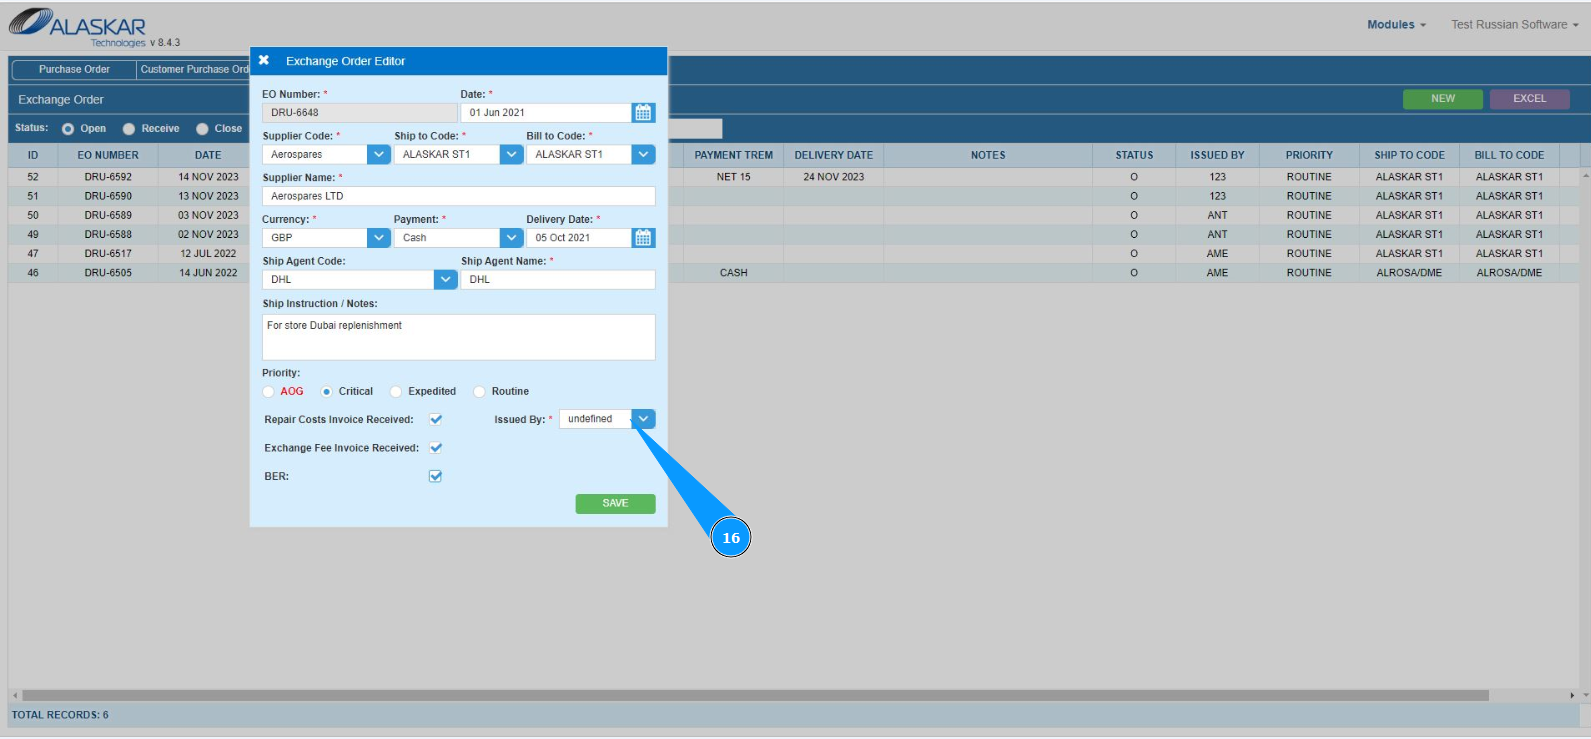Select the DRU-6588 order row
Screen dimensions: 1591x739
(794, 235)
